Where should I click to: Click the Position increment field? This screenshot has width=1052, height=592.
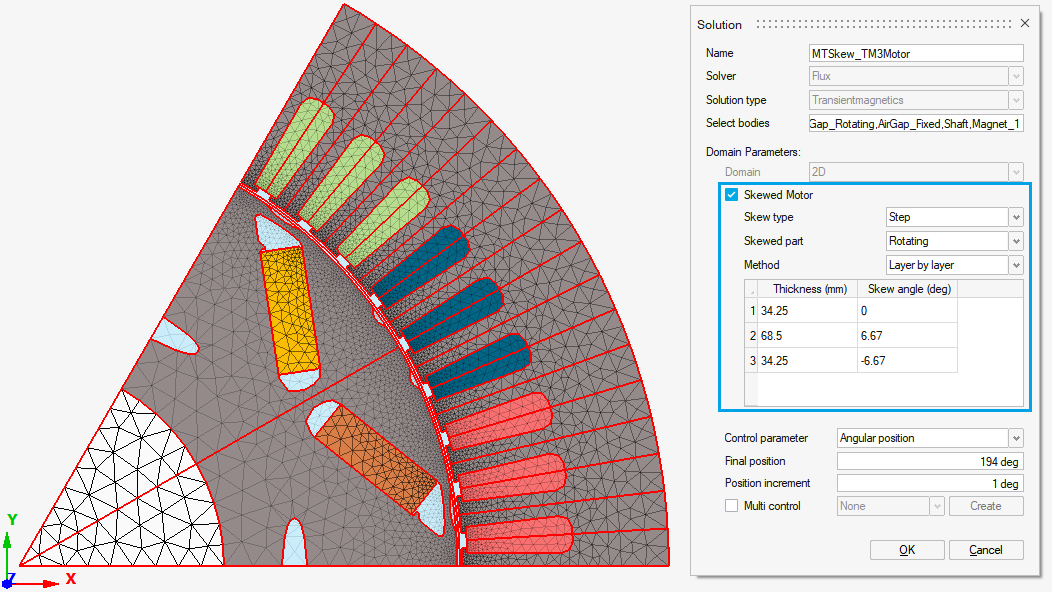click(929, 483)
